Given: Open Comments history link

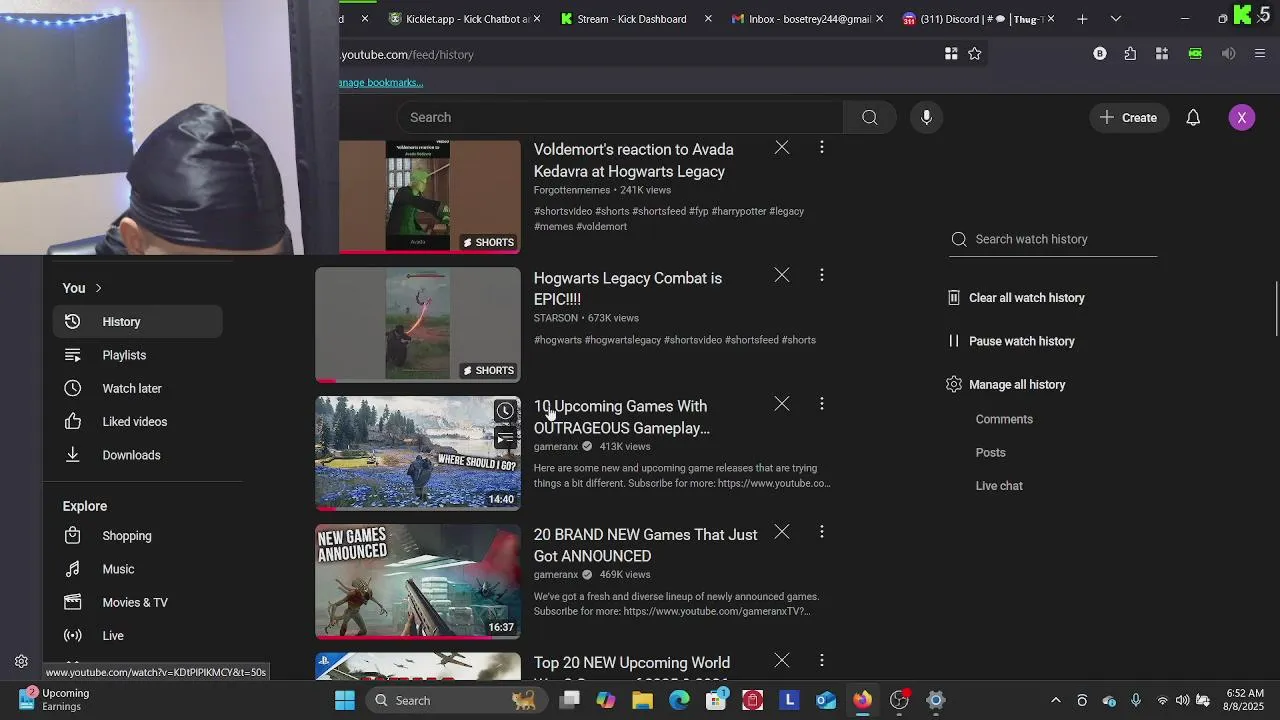Looking at the screenshot, I should (1004, 419).
